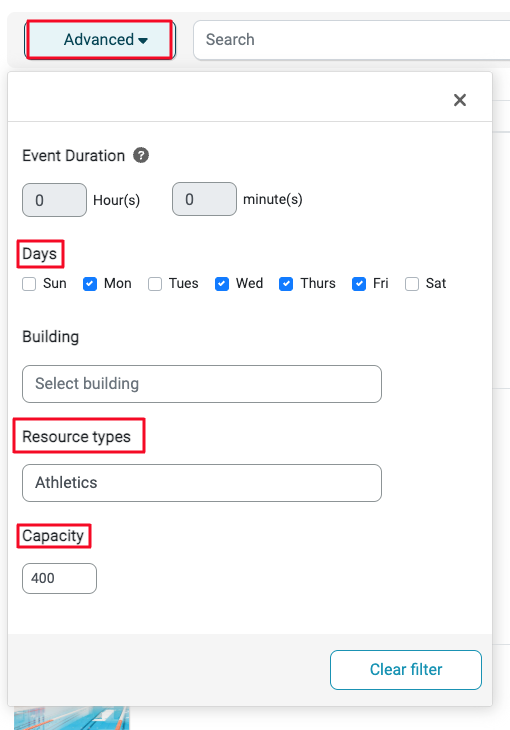Disable the Thurs checkbox

click(x=286, y=284)
